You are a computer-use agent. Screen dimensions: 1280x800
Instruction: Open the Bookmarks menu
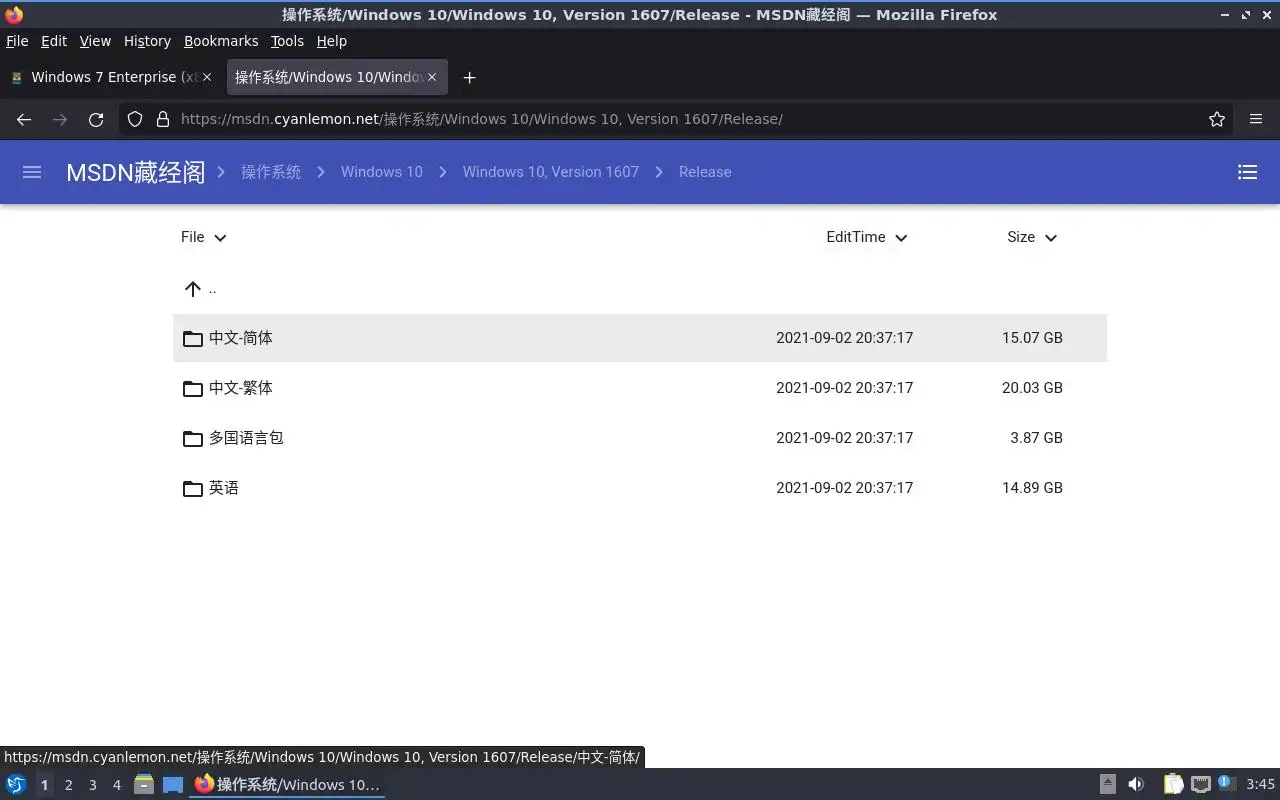click(x=221, y=41)
